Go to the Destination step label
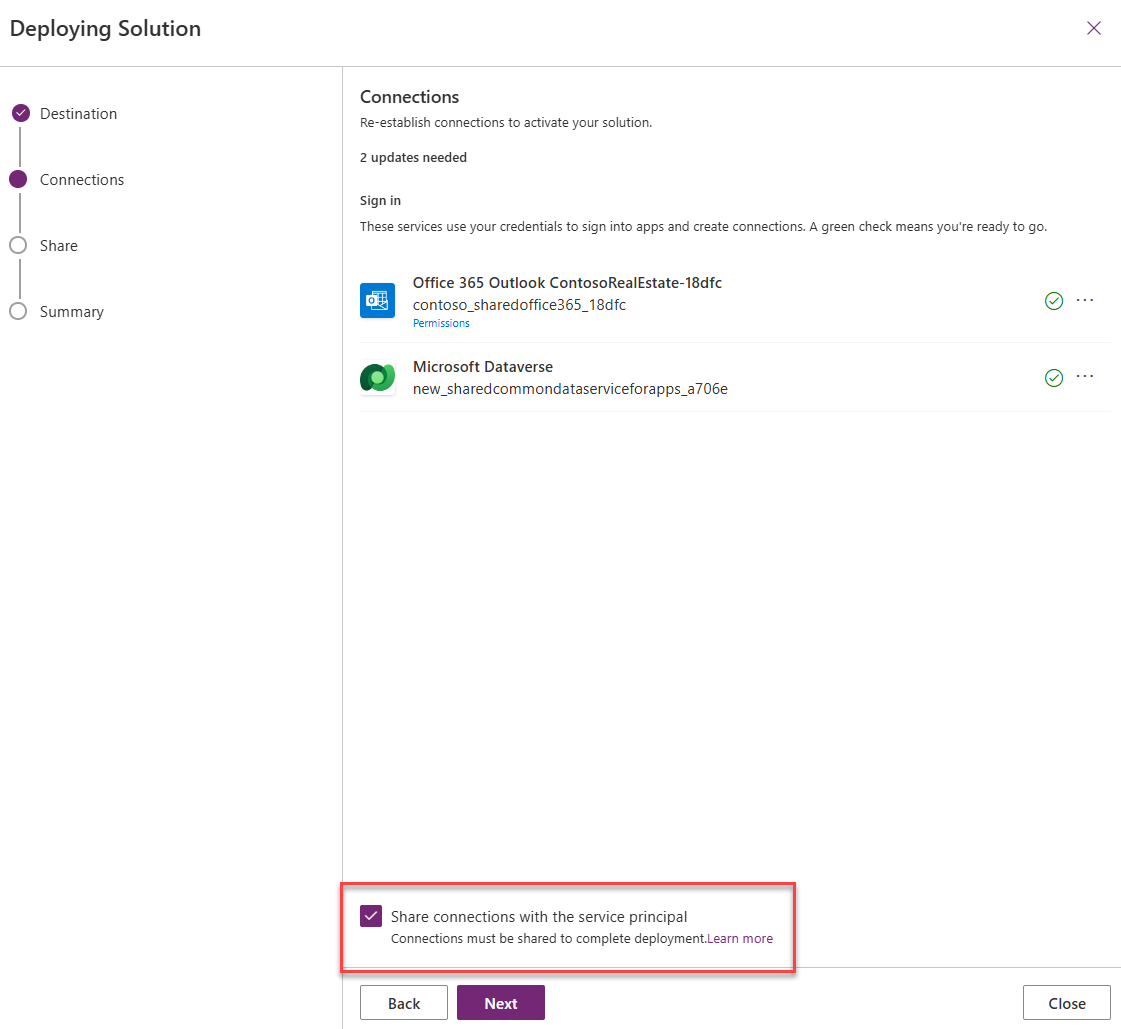1121x1029 pixels. tap(78, 114)
